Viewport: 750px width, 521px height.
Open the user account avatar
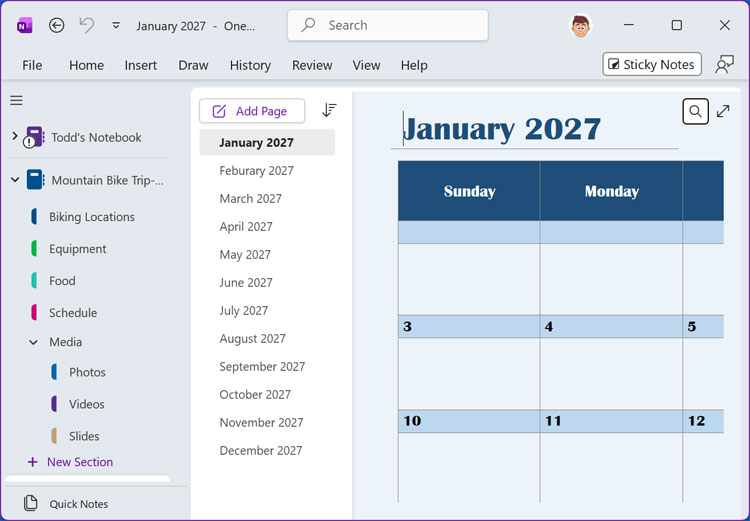[x=580, y=26]
